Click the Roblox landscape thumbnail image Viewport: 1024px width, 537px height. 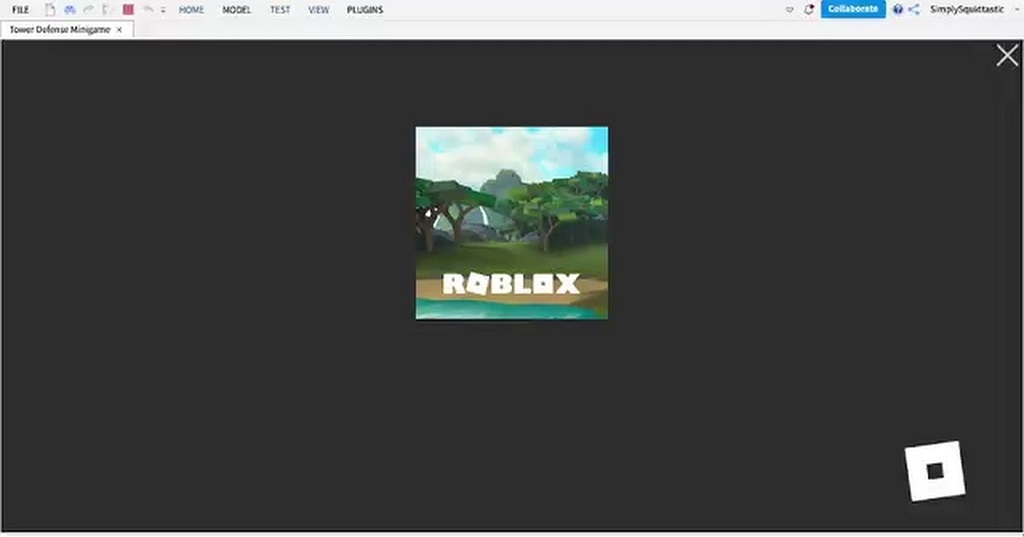pyautogui.click(x=512, y=223)
